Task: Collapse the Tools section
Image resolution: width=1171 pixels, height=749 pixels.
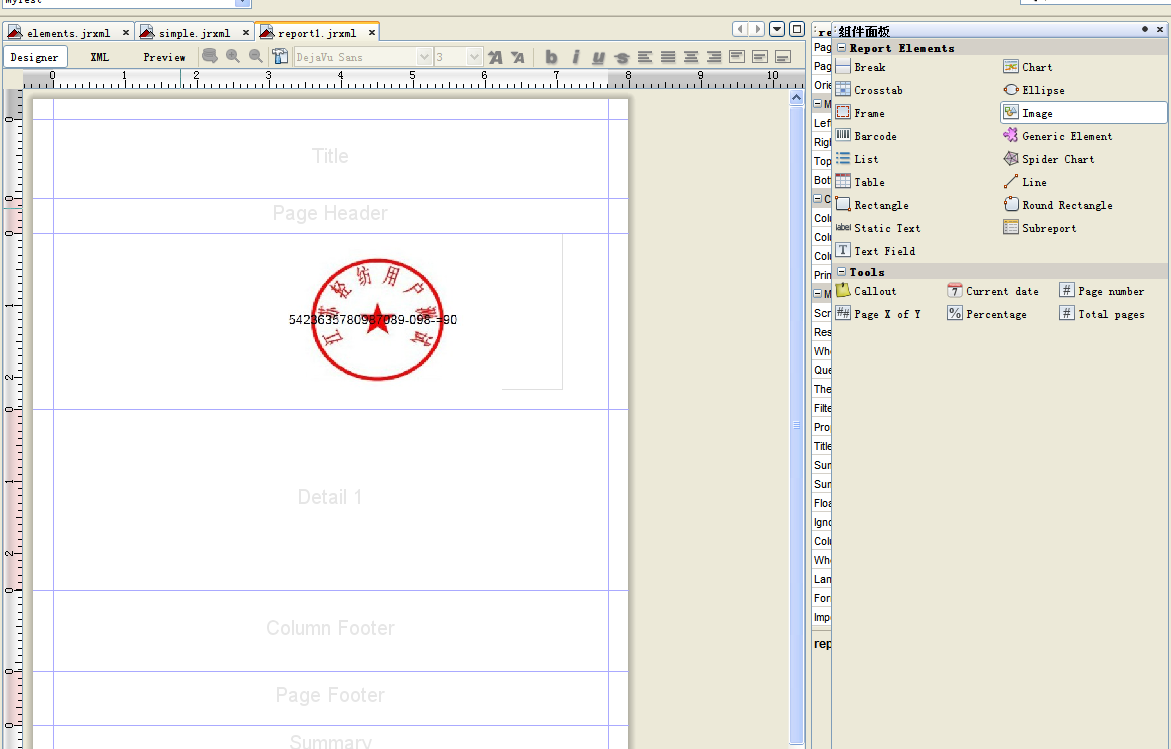Action: [x=843, y=271]
